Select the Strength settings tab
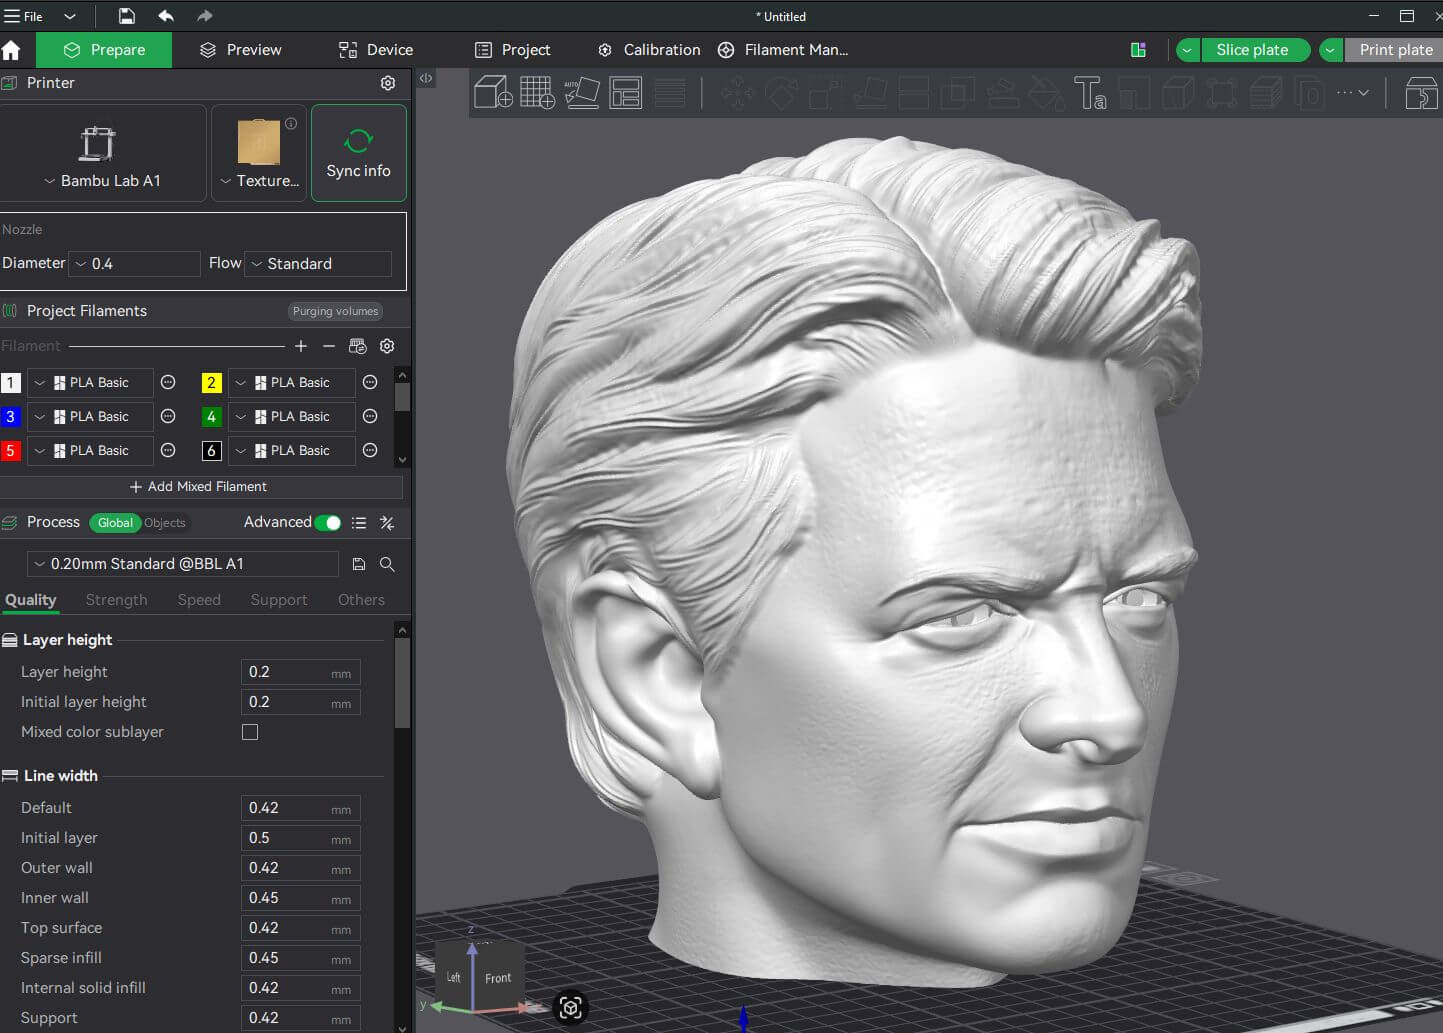The image size is (1443, 1033). (x=116, y=600)
